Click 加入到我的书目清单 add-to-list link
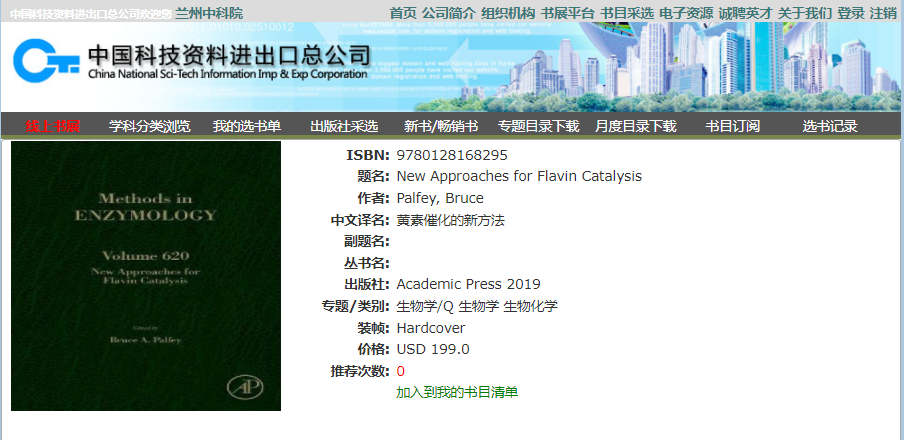The width and height of the screenshot is (904, 440). pyautogui.click(x=457, y=393)
